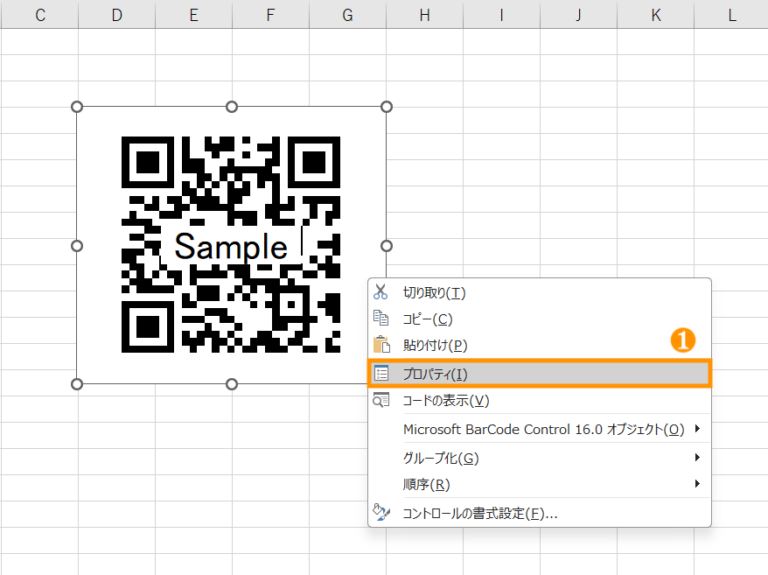Click the Format Control icon
The width and height of the screenshot is (768, 575).
pos(380,513)
